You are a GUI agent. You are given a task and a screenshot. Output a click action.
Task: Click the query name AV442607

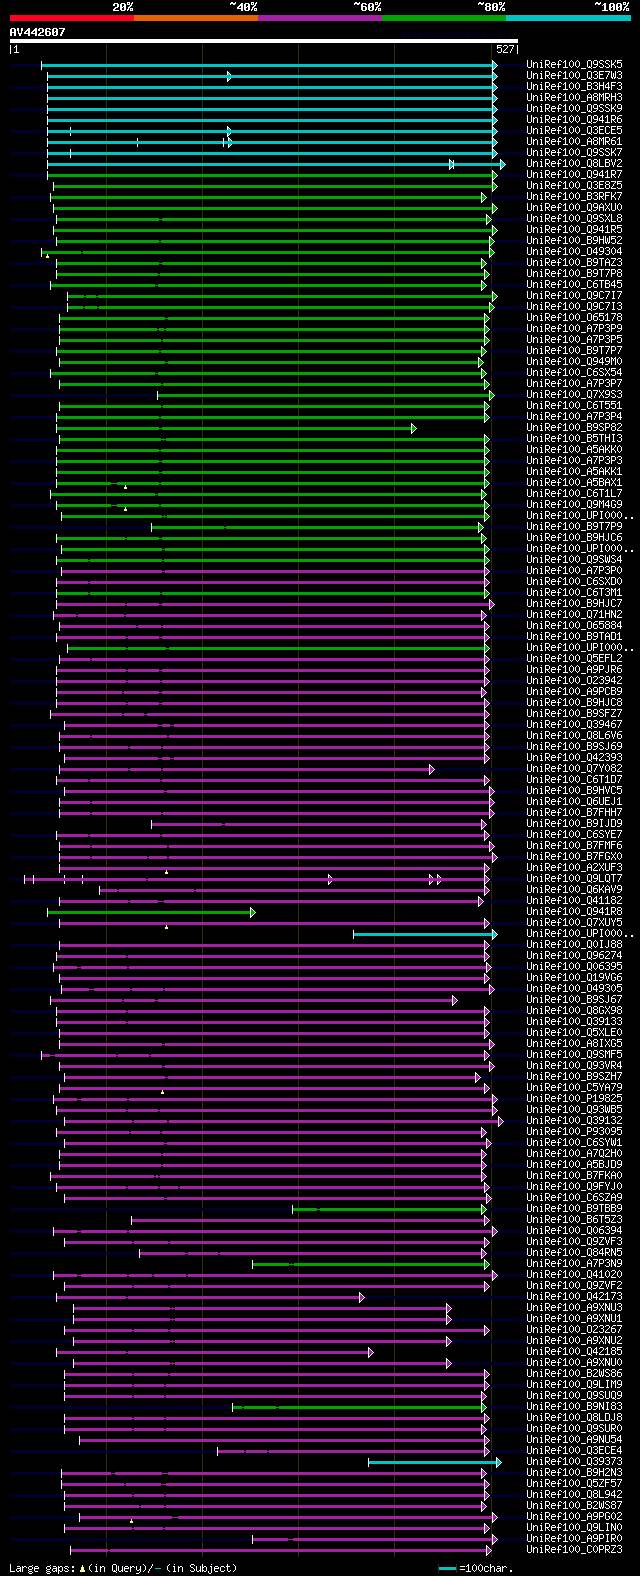tap(37, 32)
